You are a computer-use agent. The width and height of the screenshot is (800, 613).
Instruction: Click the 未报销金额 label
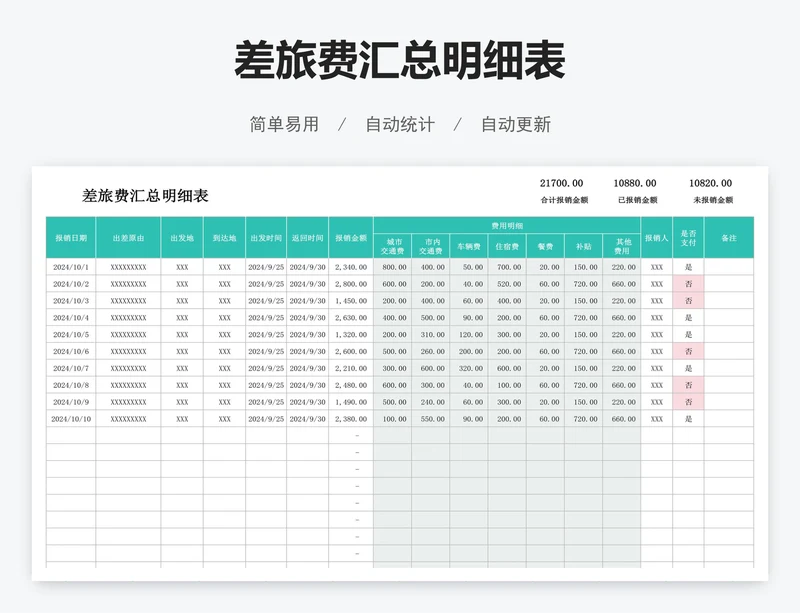[x=713, y=200]
